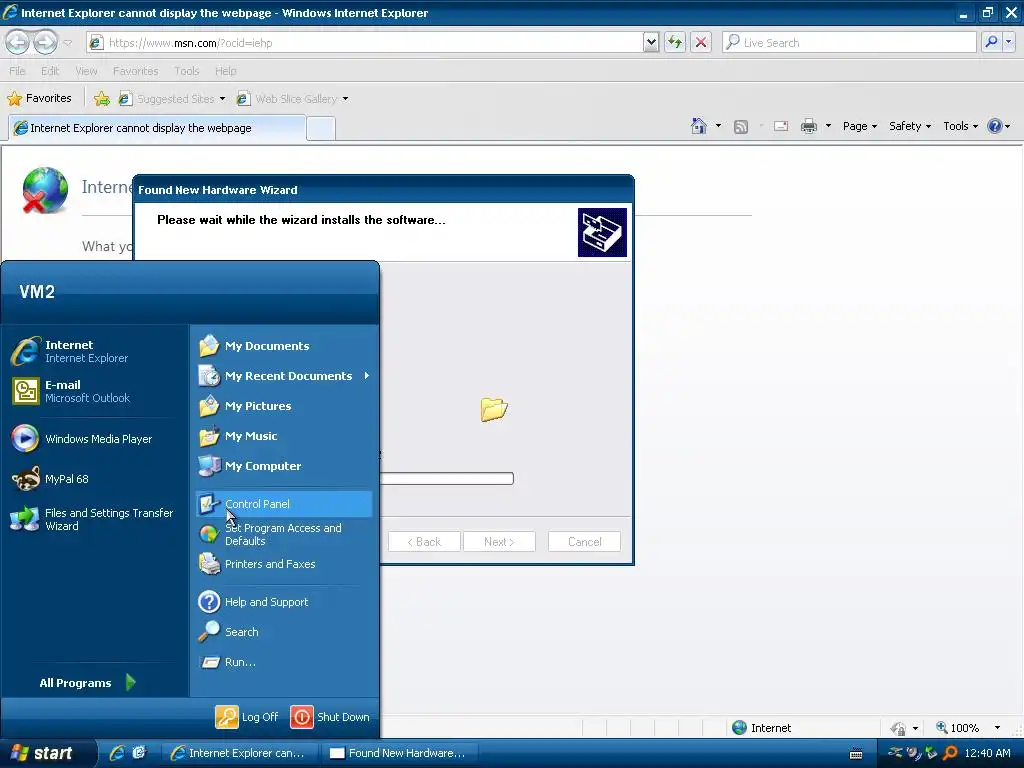Screen dimensions: 1024x768
Task: Click the Internet security zone indicator
Action: click(761, 728)
